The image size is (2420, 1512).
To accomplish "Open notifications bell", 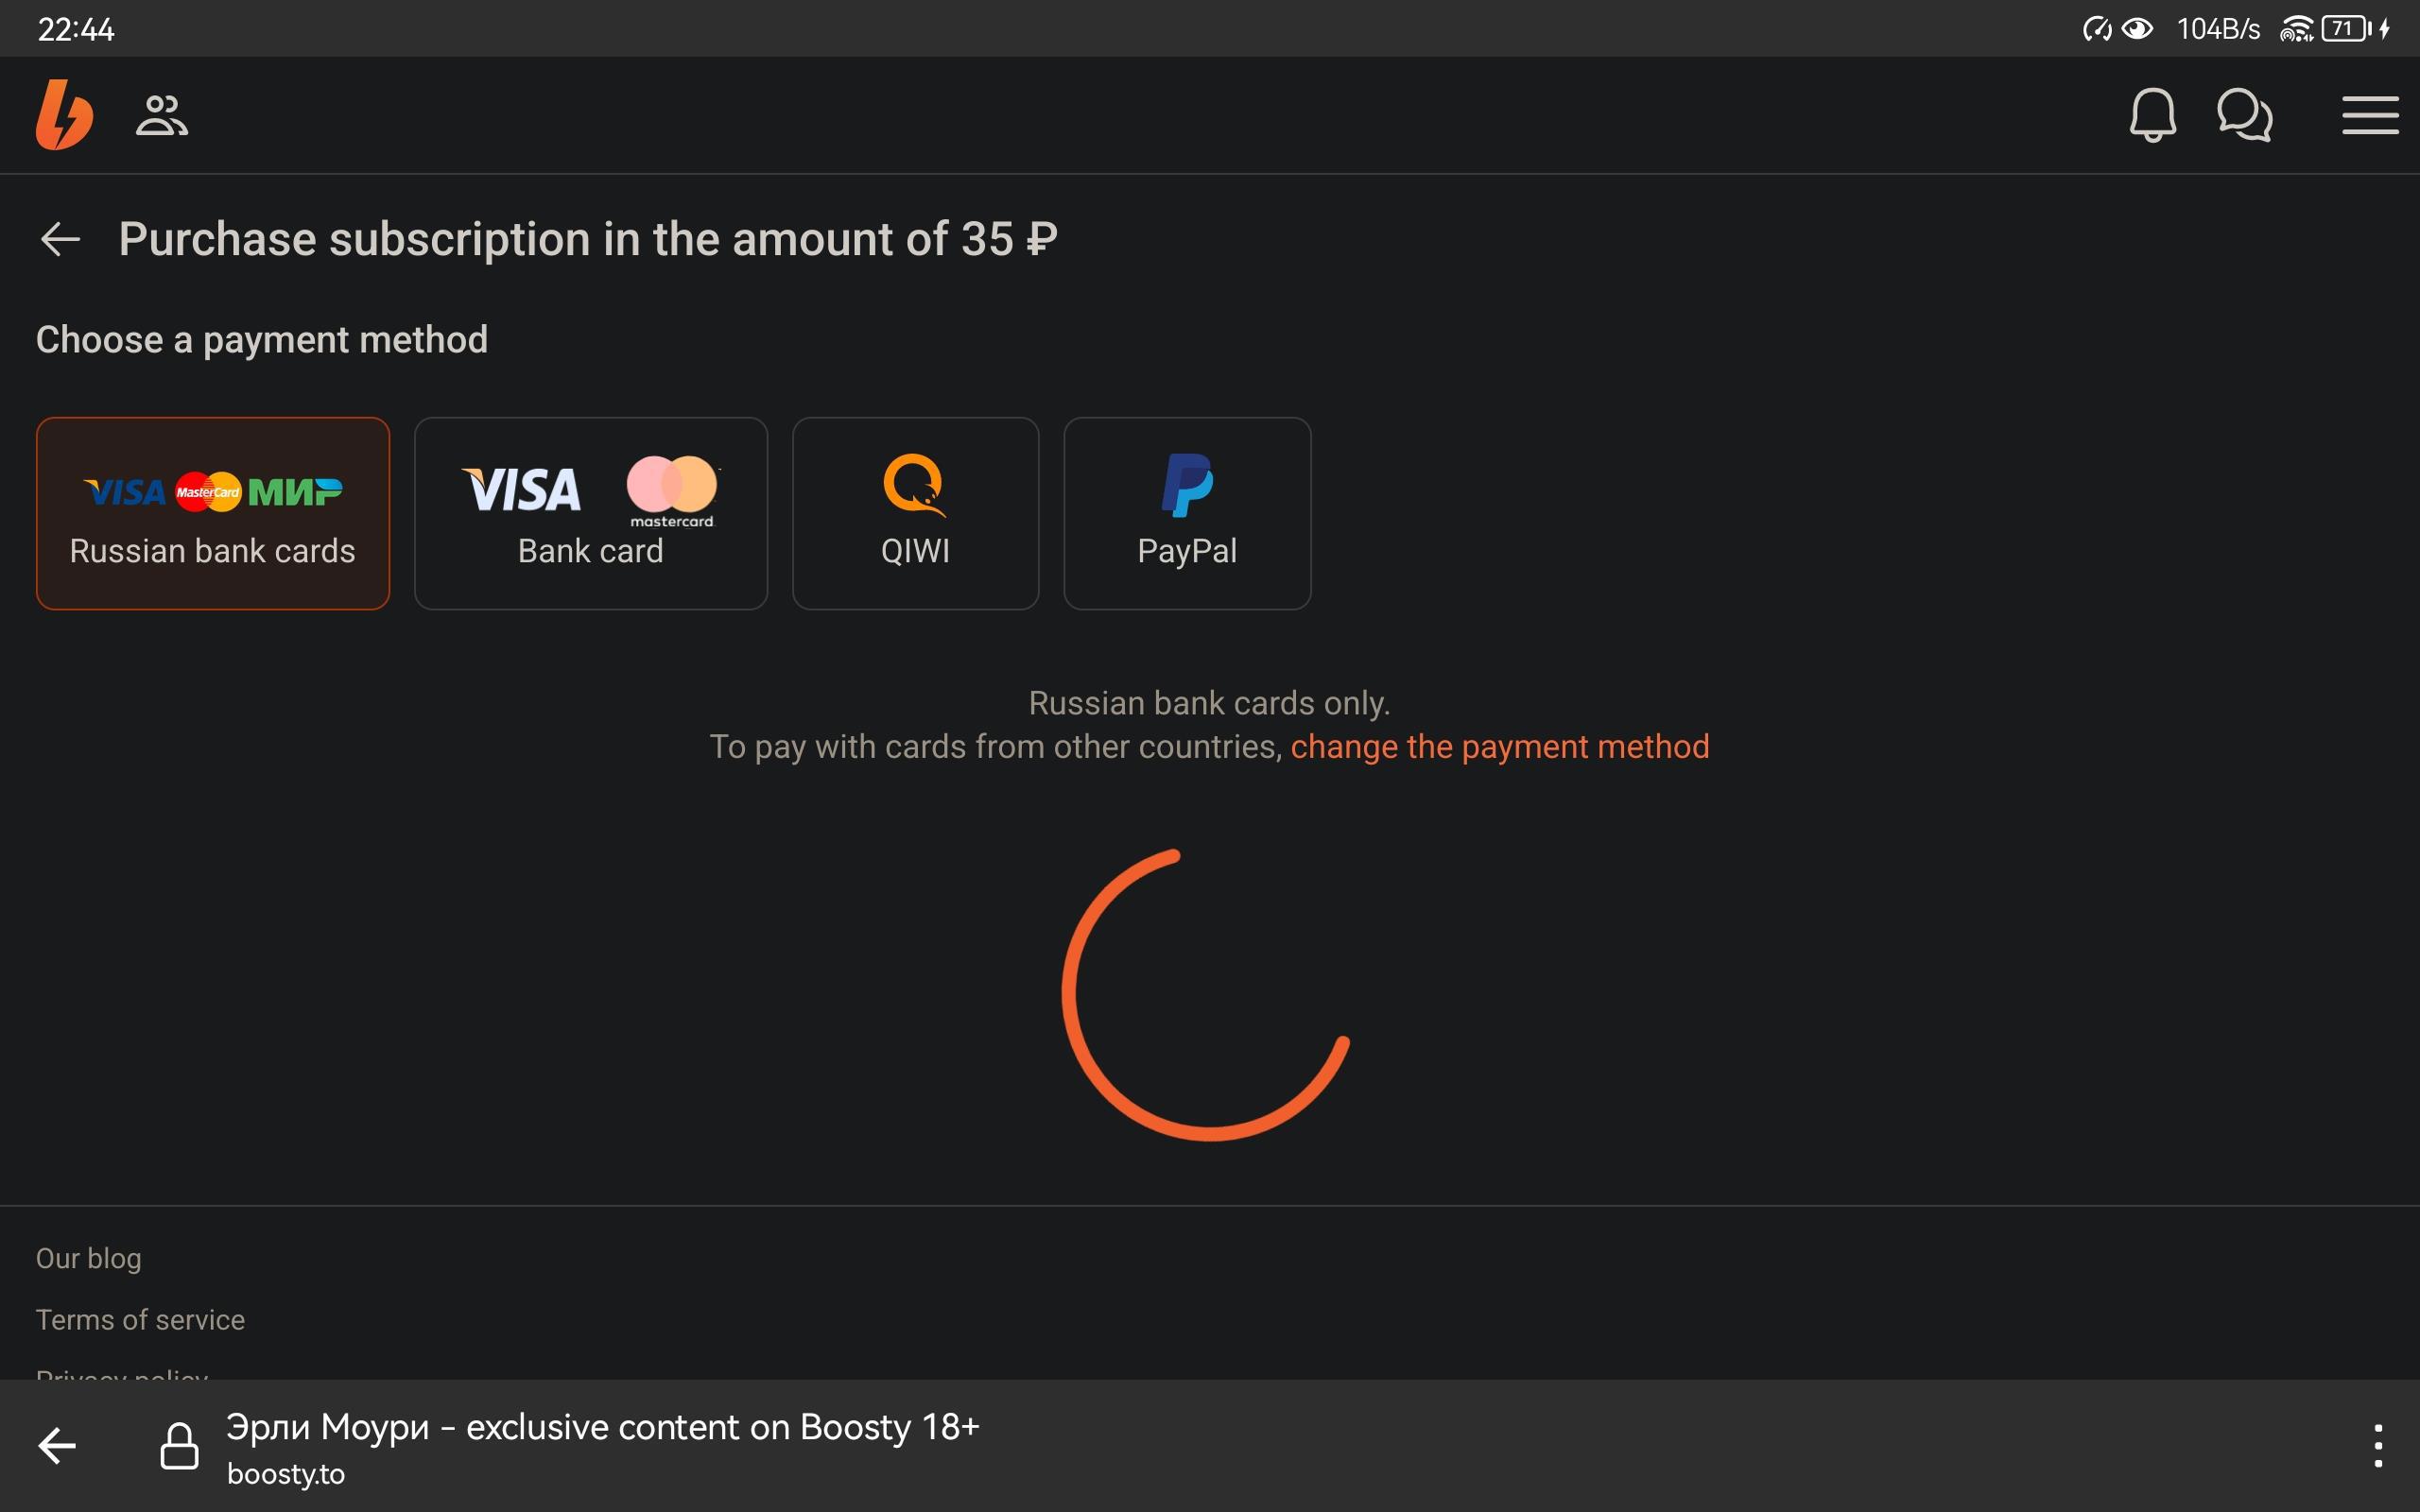I will (2151, 115).
